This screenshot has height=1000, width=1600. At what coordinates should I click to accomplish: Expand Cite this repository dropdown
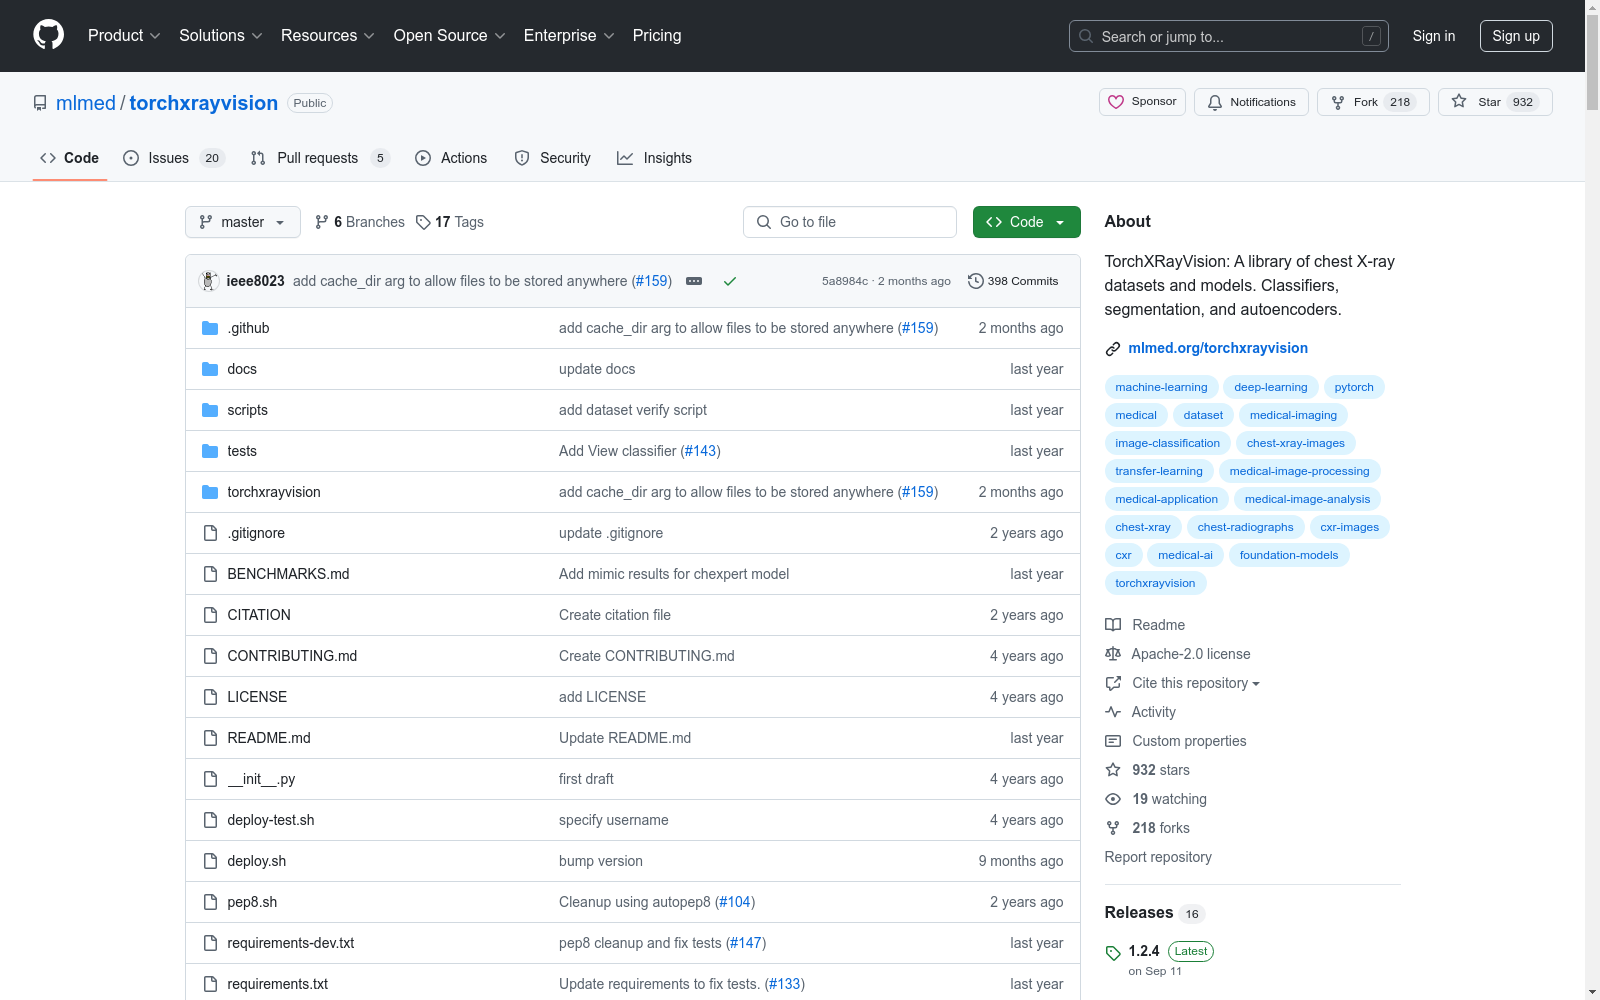[1196, 683]
